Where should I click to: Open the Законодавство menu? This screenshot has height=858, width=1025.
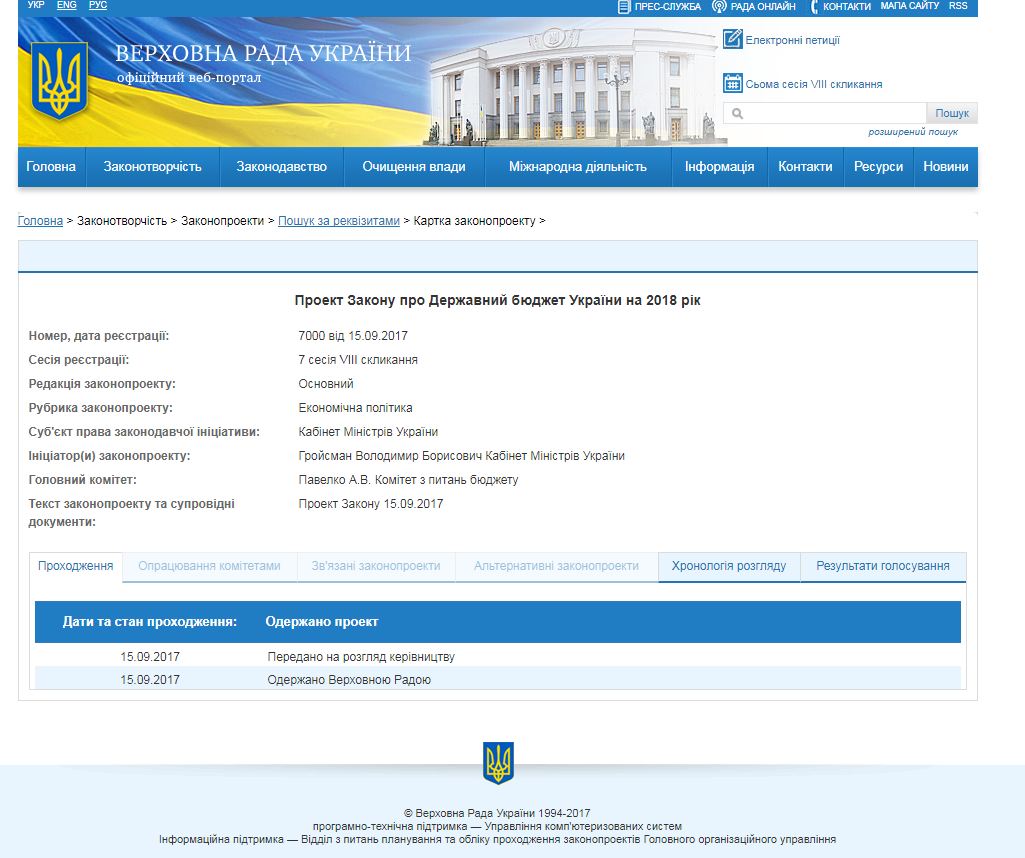click(x=281, y=167)
